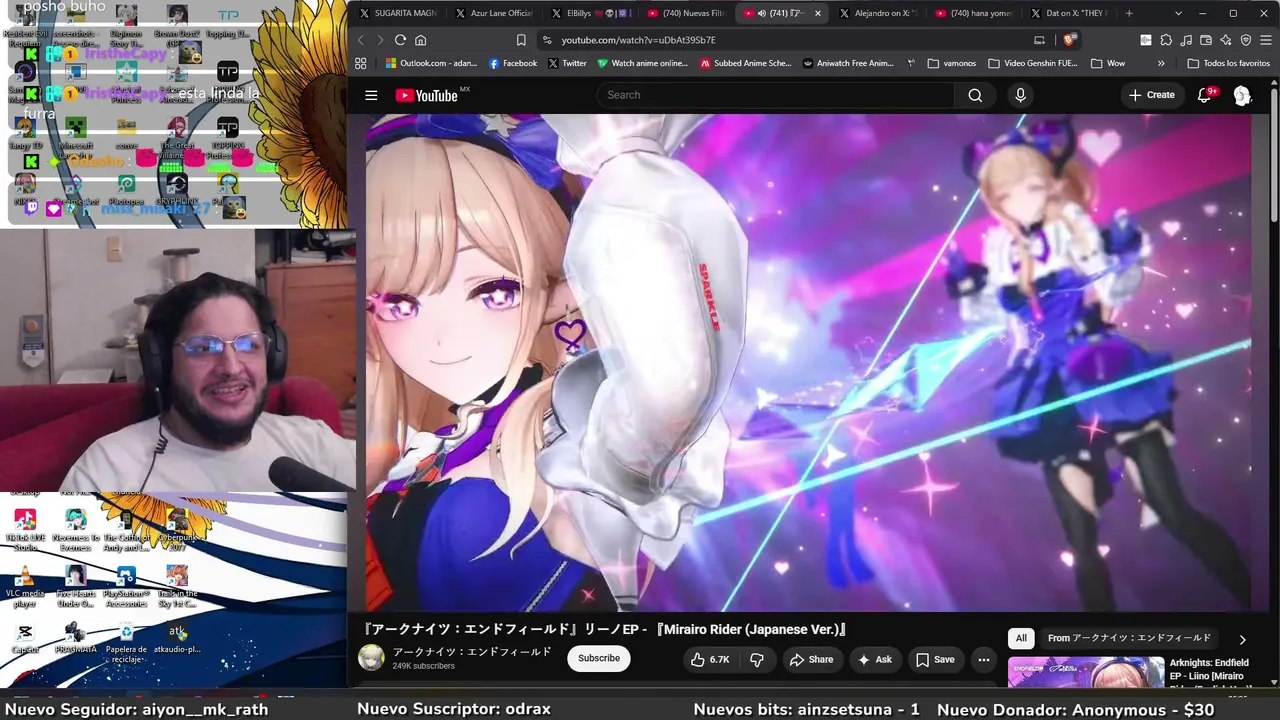Open the Subbed Anime Sche... bookmark
1280x720 pixels.
coord(746,63)
